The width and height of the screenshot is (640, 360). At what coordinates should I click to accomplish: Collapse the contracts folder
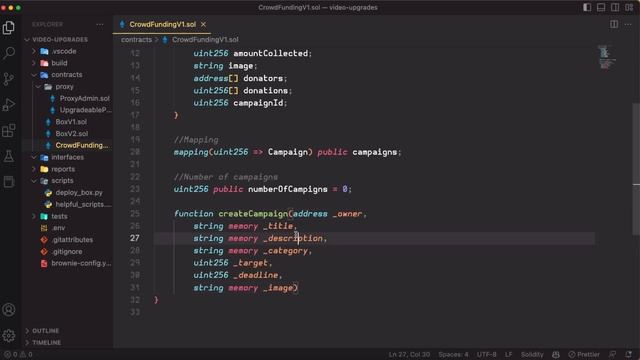[x=67, y=75]
